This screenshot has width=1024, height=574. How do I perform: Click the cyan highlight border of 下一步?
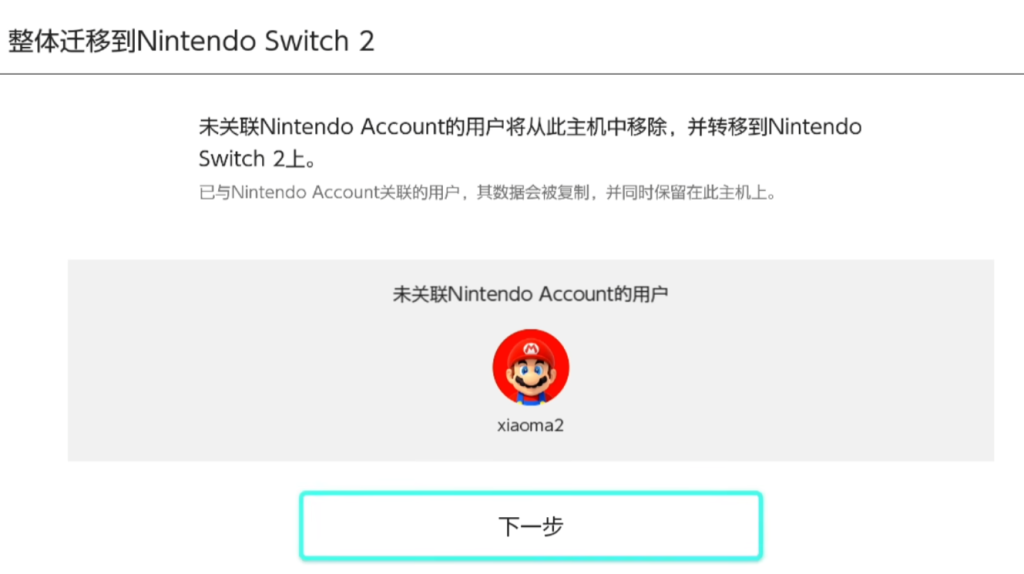(531, 494)
